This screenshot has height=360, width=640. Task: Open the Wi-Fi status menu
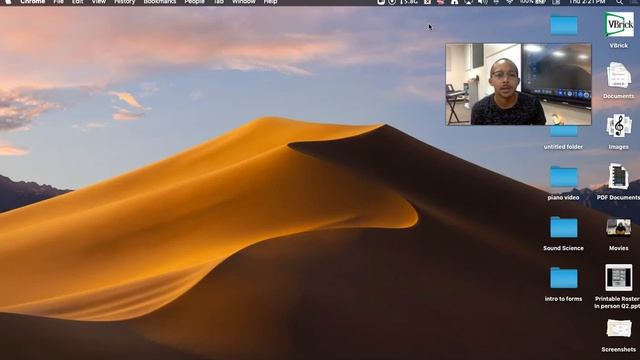click(x=510, y=2)
